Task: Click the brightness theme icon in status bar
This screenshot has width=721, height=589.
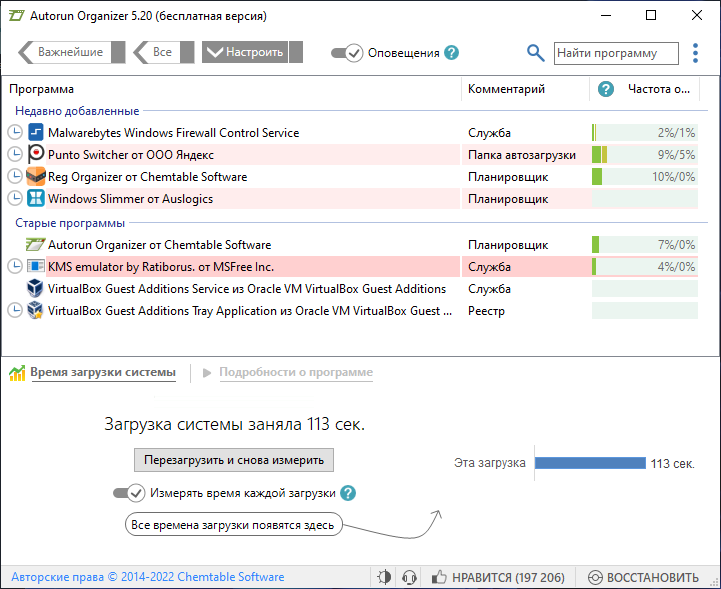Action: pyautogui.click(x=384, y=577)
